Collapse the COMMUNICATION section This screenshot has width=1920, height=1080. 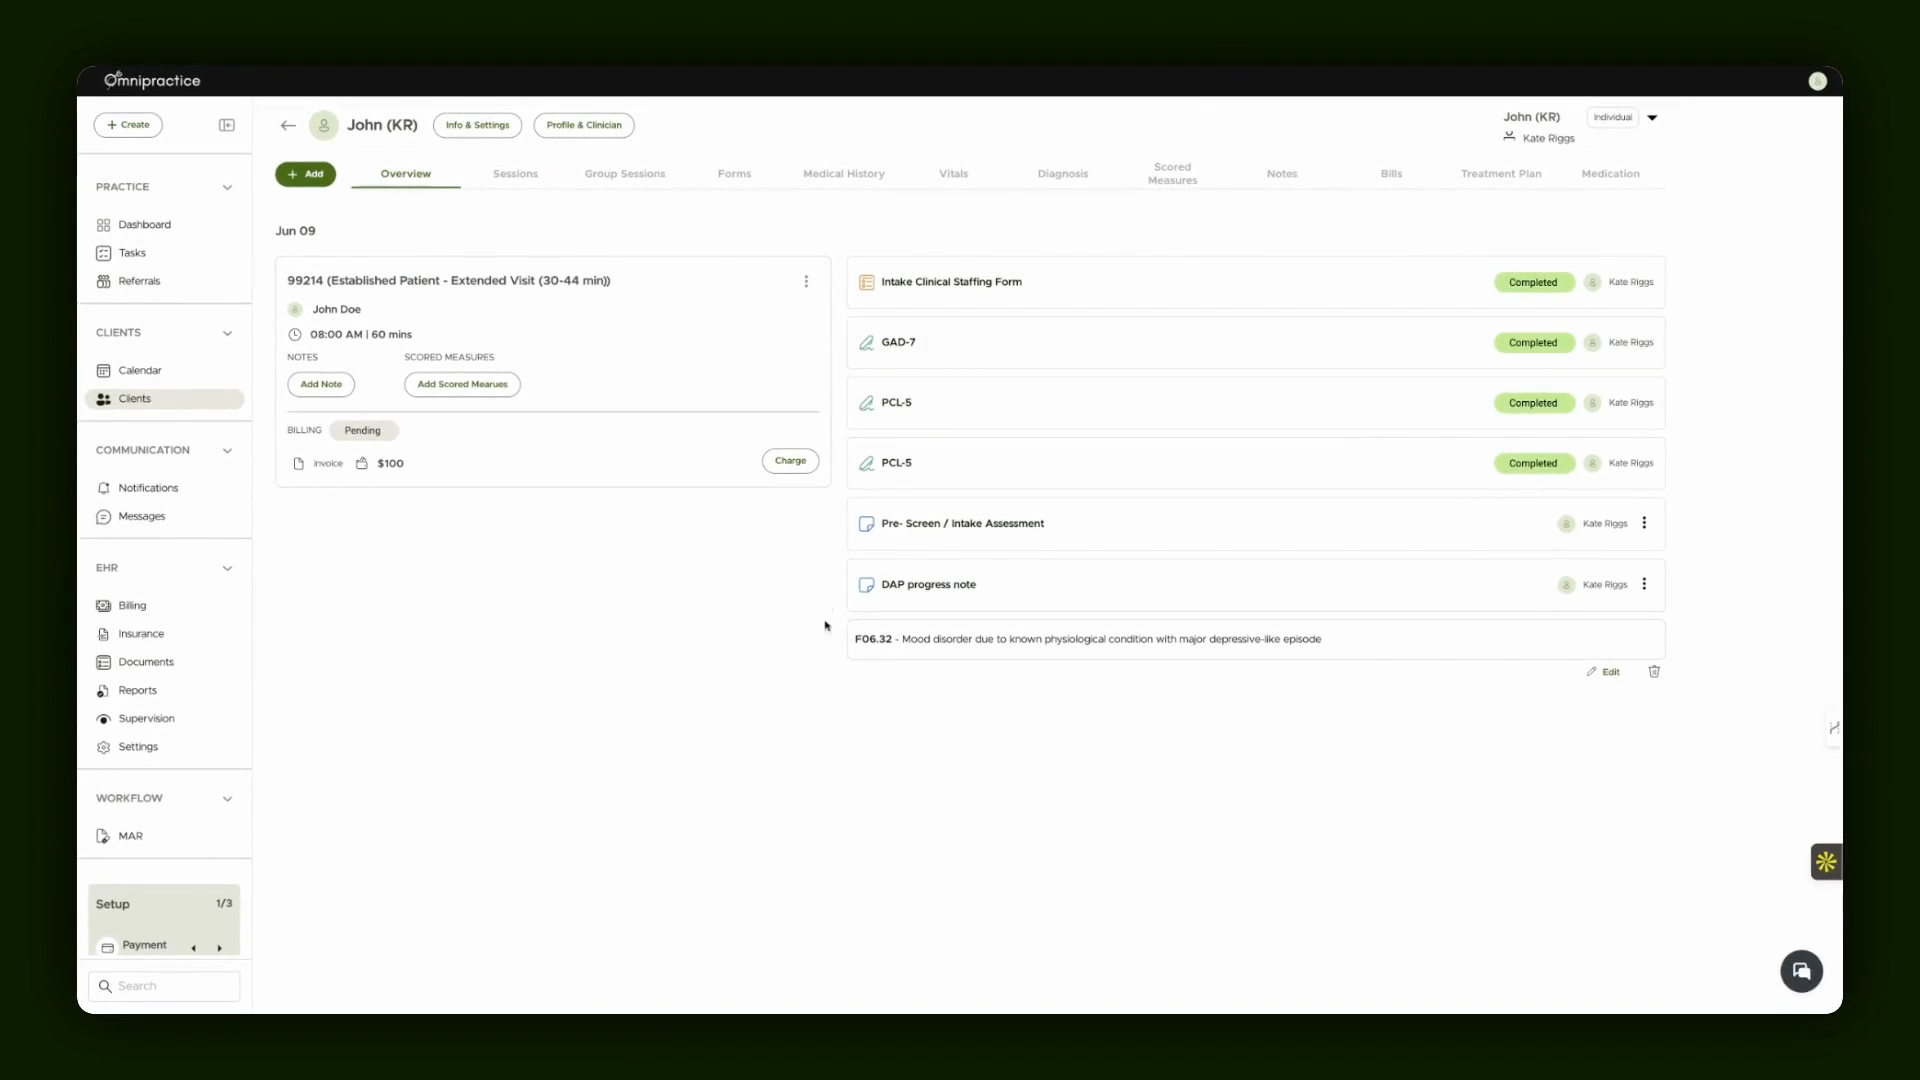click(x=227, y=451)
